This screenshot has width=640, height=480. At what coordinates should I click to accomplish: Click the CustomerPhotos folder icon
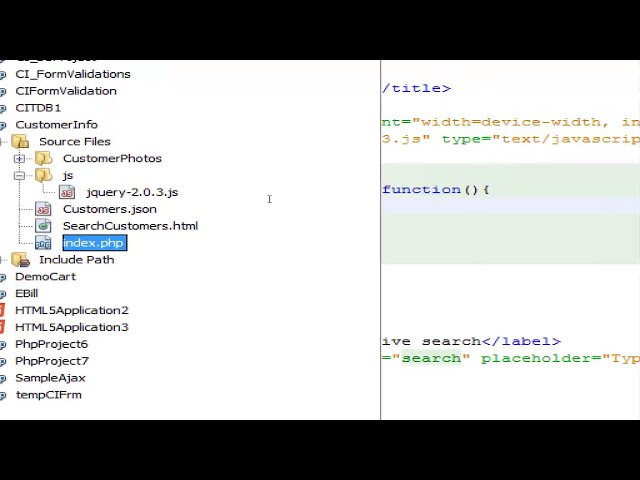tap(44, 158)
